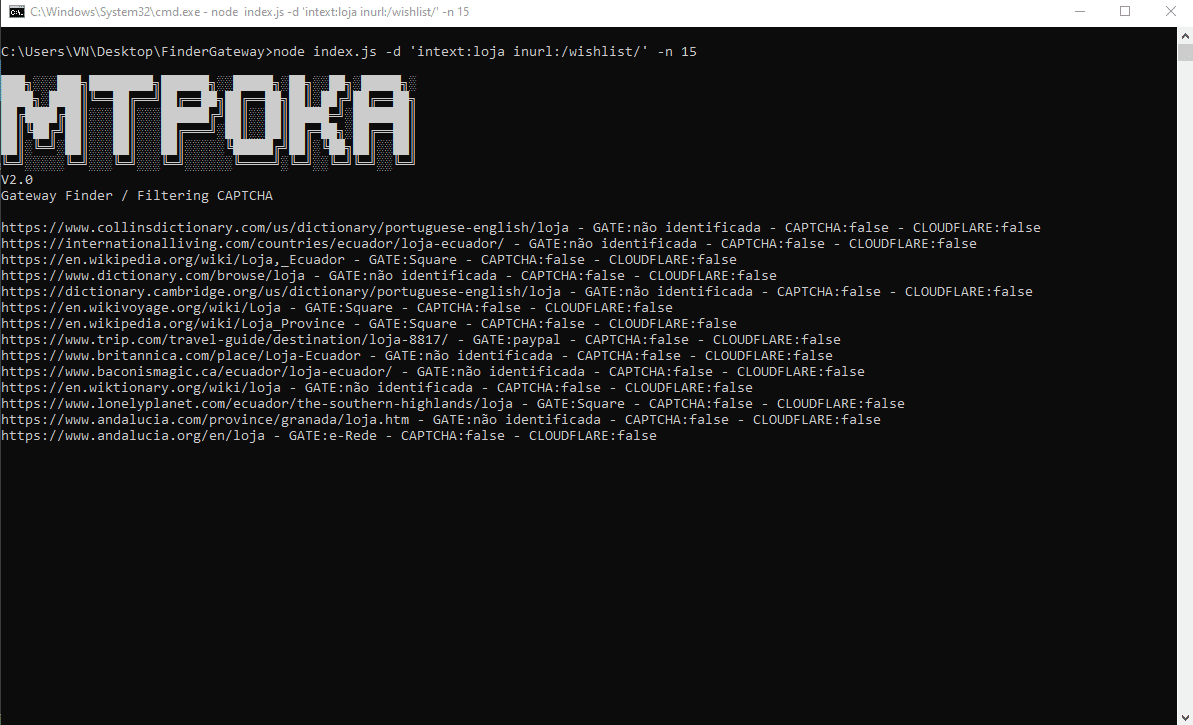1193x725 pixels.
Task: Click the window title text cmd.exe - node index.js
Action: 250,11
